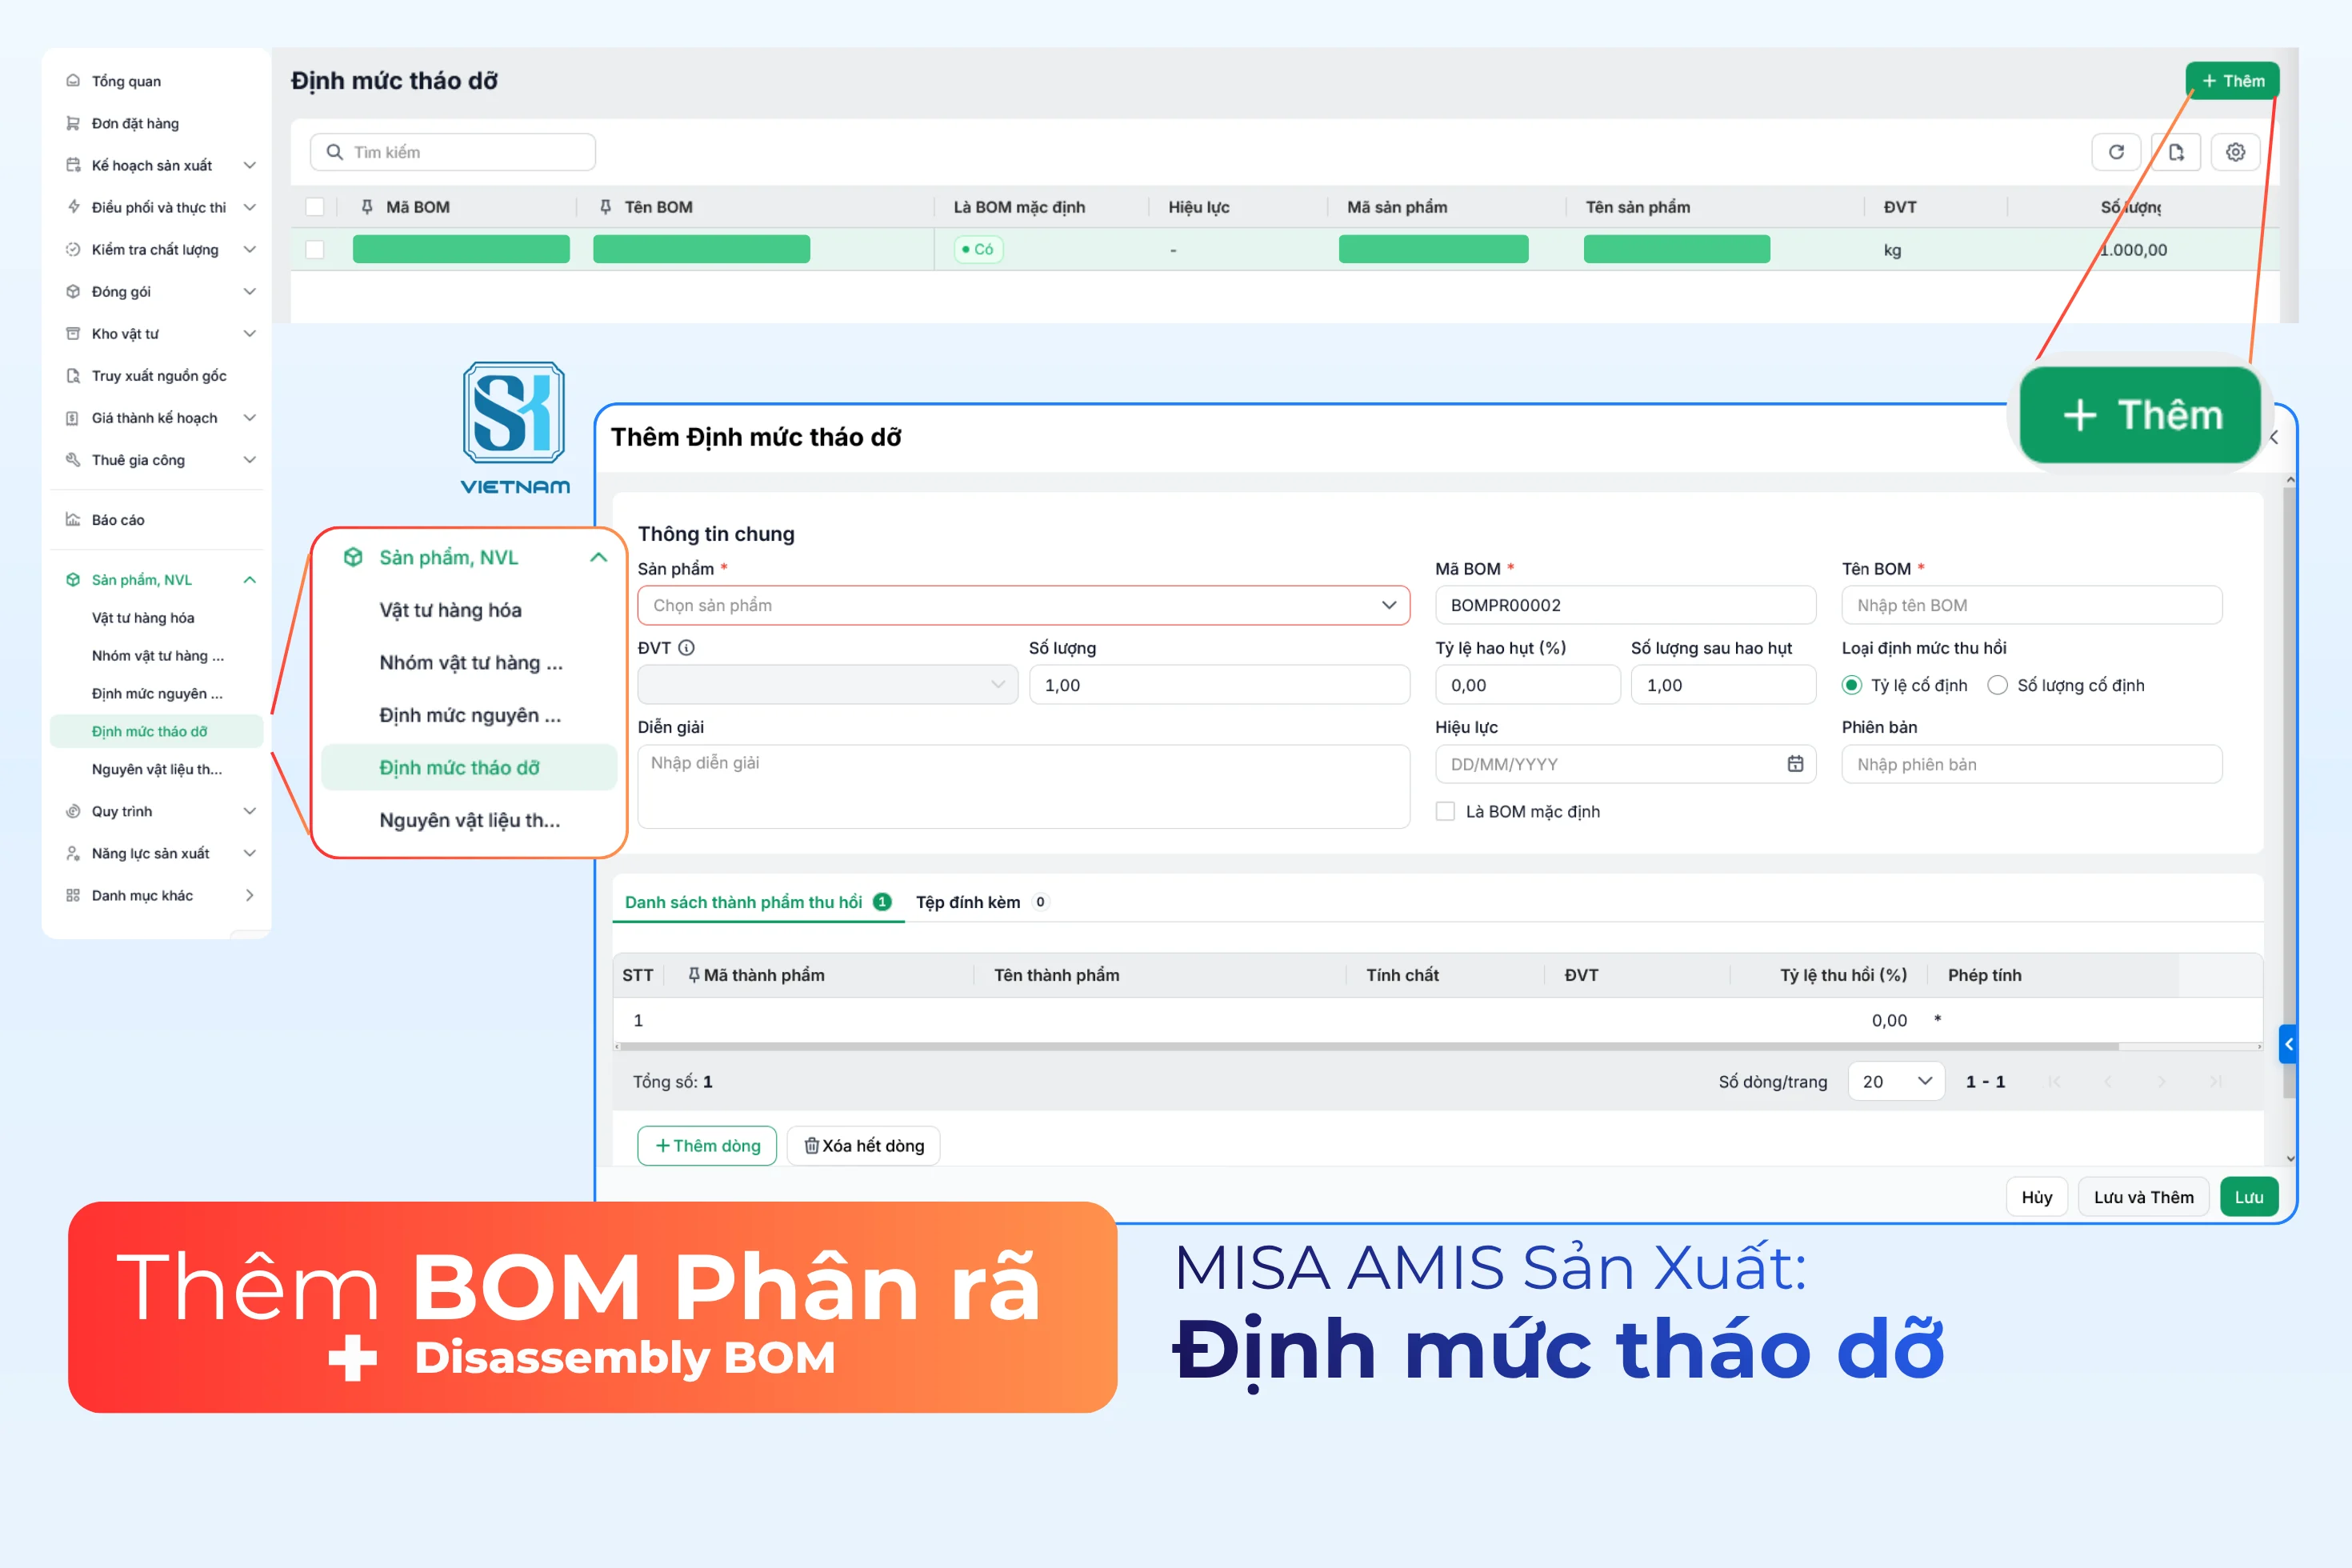Open Truy xuất nguồn gốc icon
Screen dimensions: 2352x1568
click(x=73, y=375)
